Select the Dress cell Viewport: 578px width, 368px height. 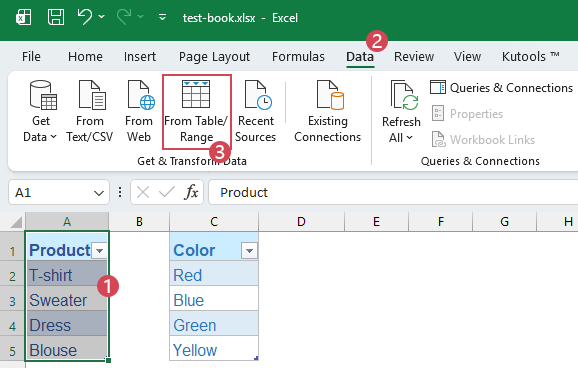click(x=67, y=323)
